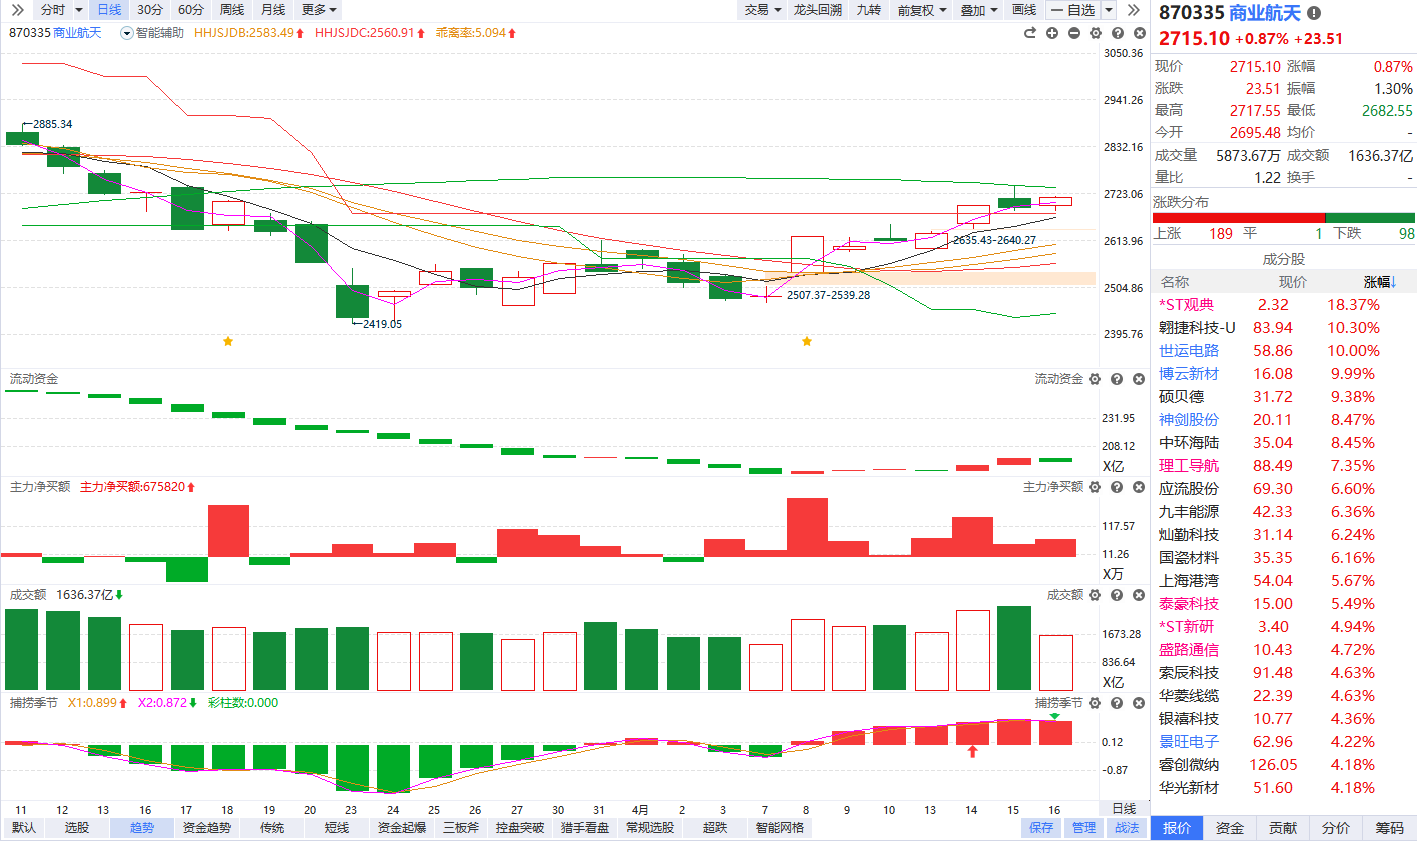Switch to 60分 period tab

(x=191, y=10)
